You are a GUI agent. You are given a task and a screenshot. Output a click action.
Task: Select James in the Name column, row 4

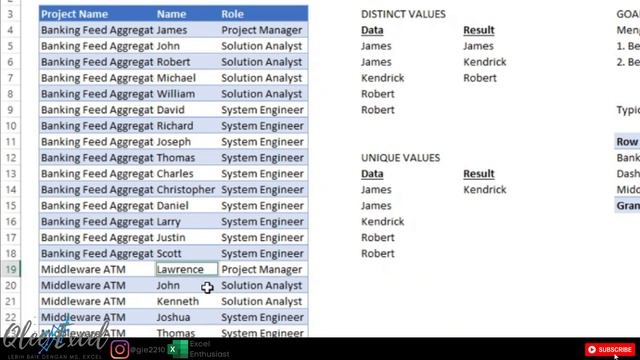tap(187, 30)
